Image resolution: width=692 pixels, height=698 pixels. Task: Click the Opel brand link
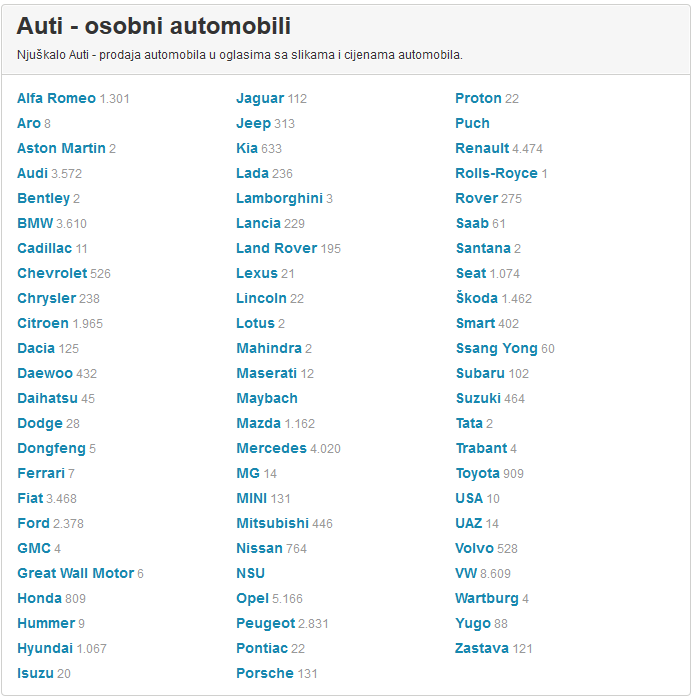coord(252,598)
